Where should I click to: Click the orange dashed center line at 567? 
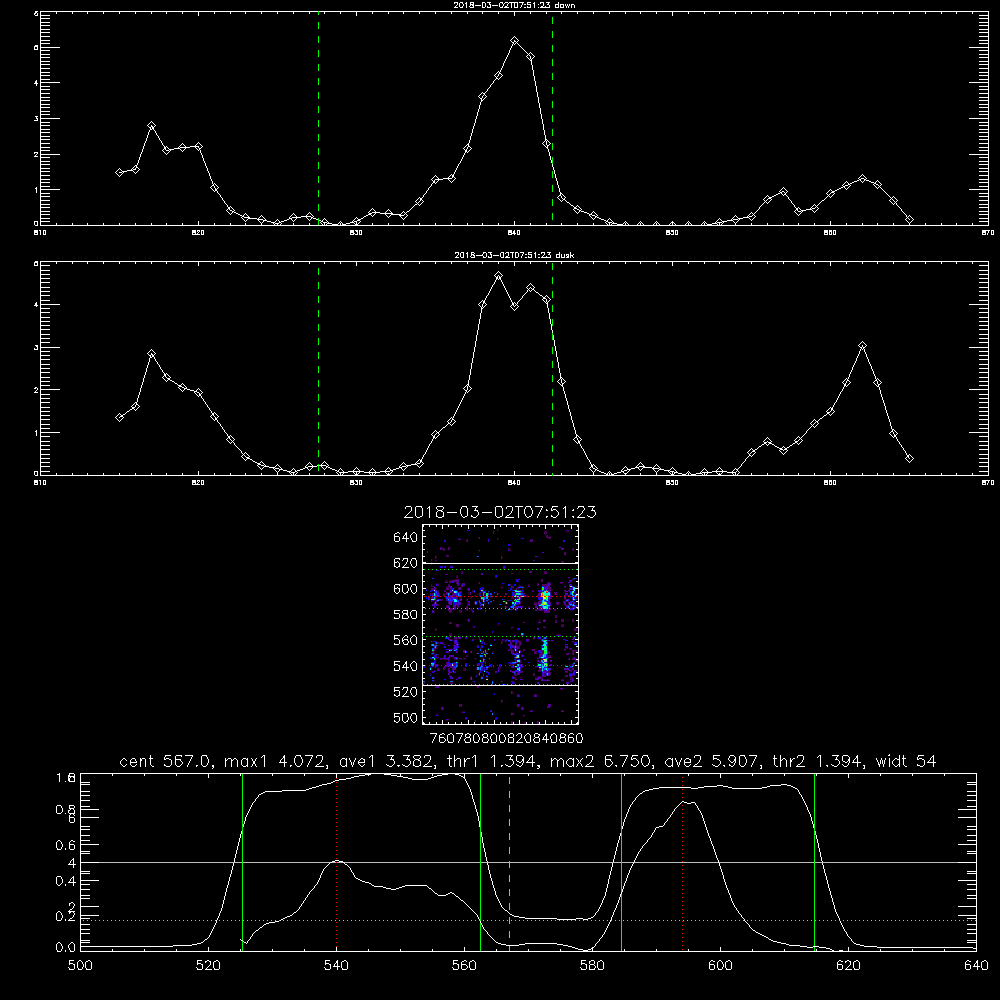coord(509,860)
